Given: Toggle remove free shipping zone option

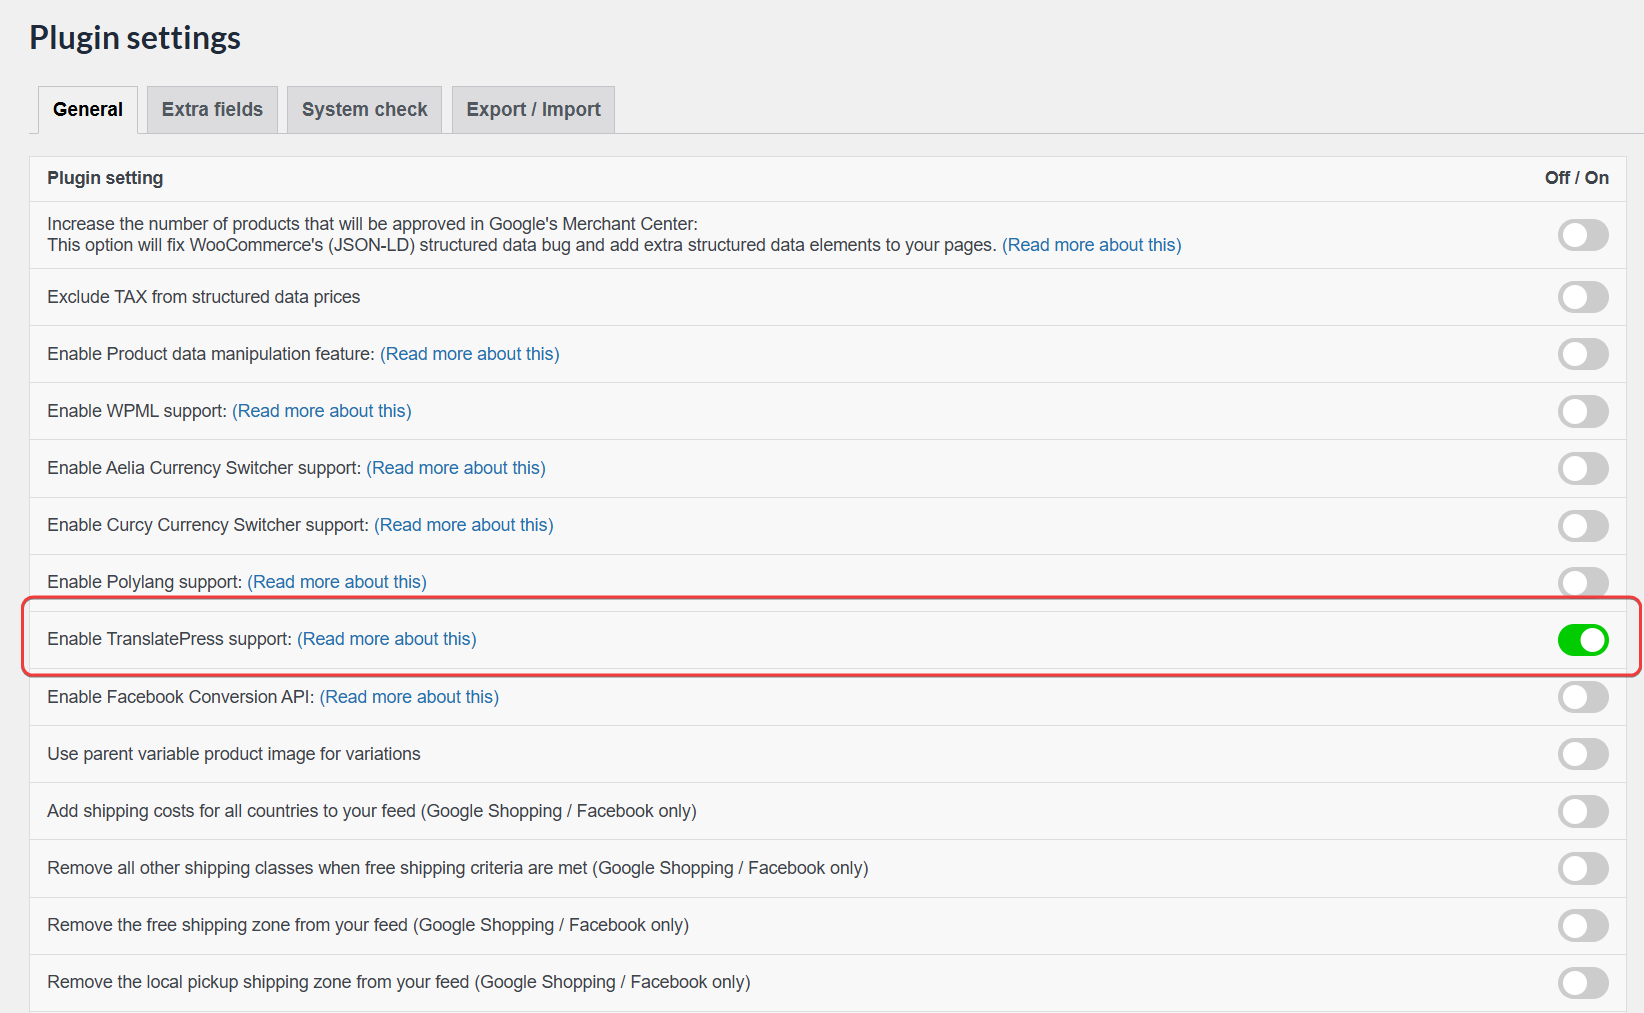Looking at the screenshot, I should click(1582, 925).
